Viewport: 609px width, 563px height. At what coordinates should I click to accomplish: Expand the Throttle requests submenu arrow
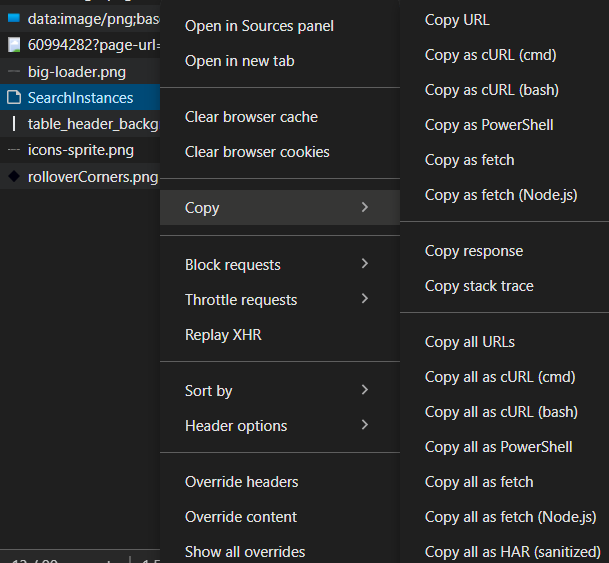[365, 299]
